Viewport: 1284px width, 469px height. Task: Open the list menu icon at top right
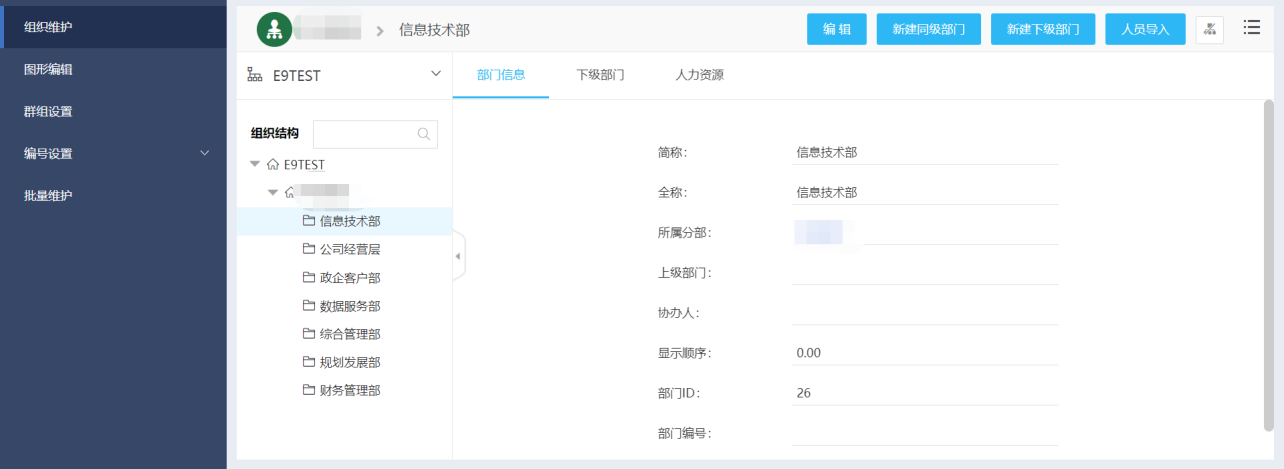[1251, 28]
